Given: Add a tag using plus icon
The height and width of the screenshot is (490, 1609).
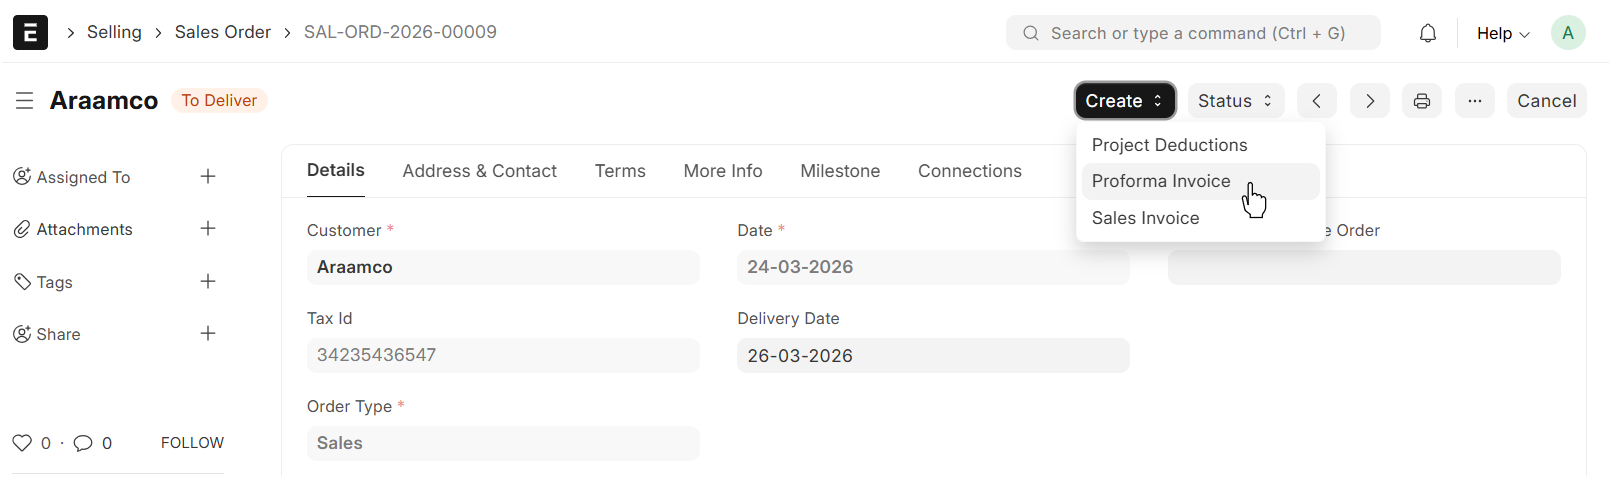Looking at the screenshot, I should [x=208, y=282].
